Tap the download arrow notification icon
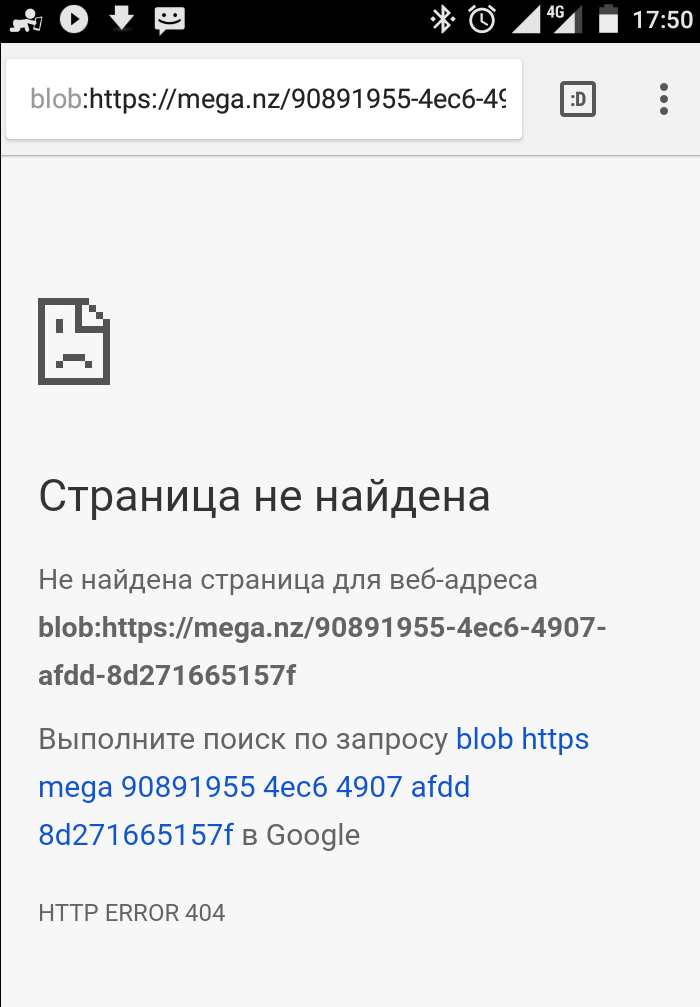The image size is (700, 1007). coord(121,19)
